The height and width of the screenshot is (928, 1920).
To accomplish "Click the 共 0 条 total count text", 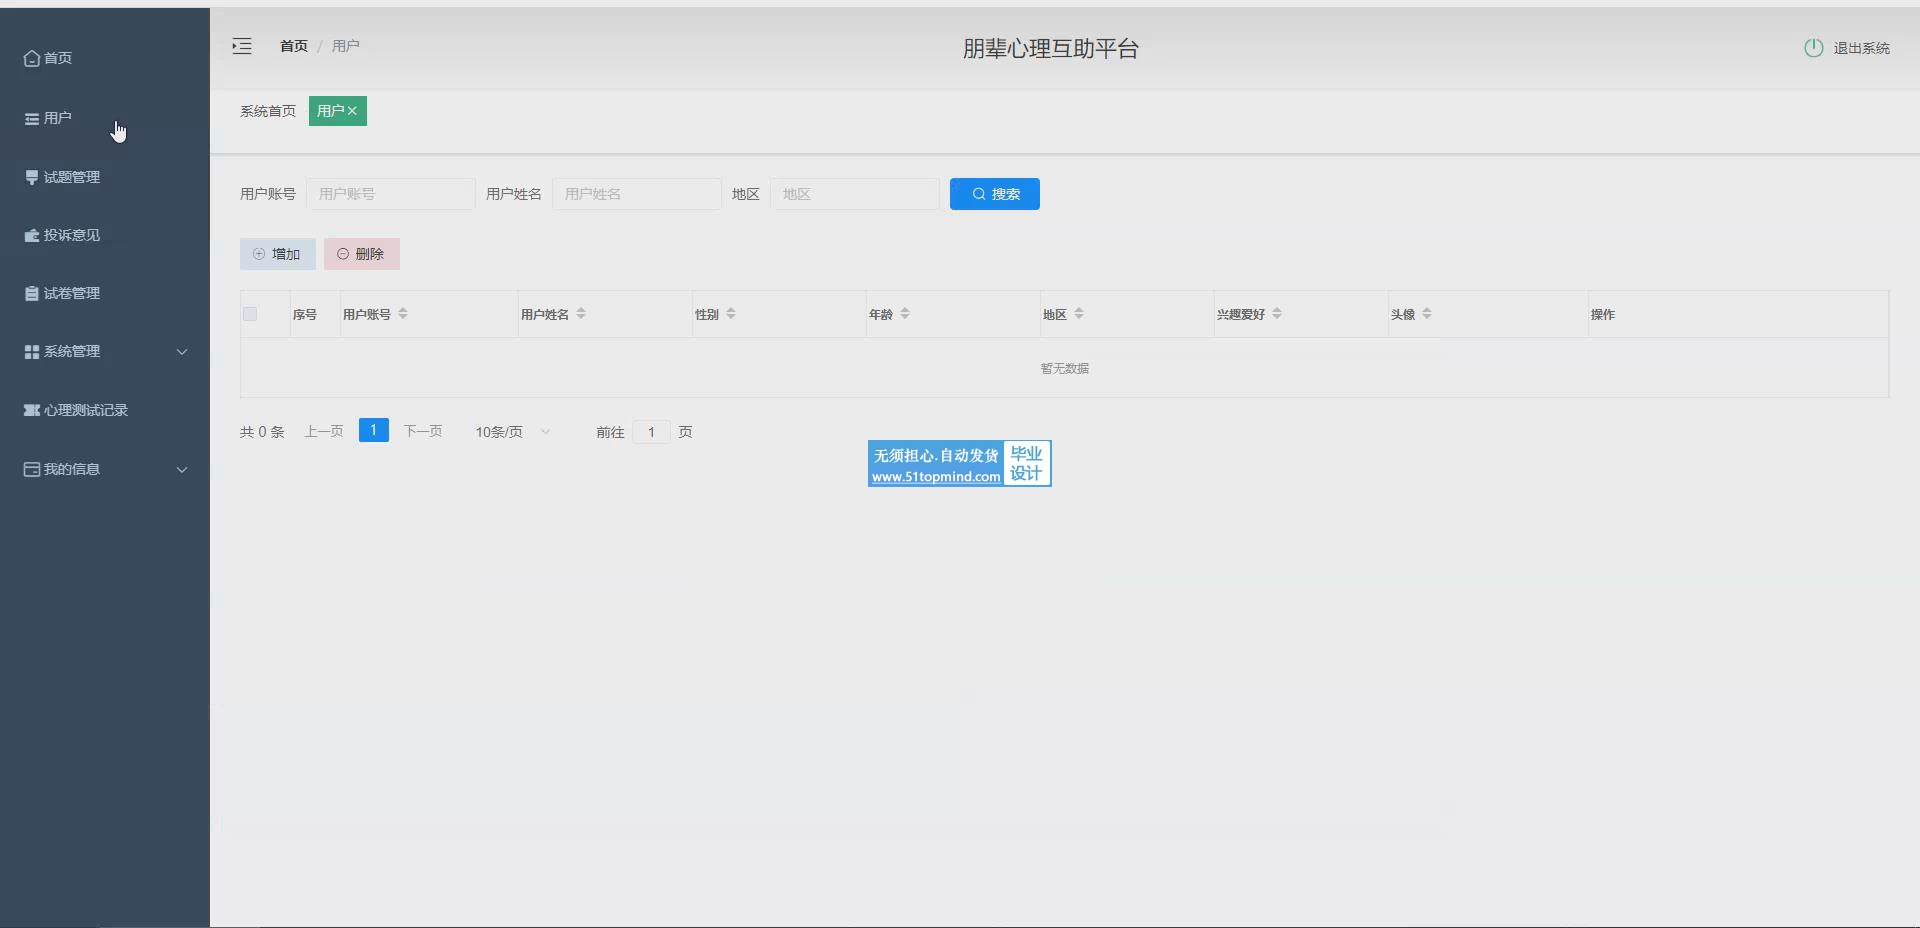I will pos(262,432).
